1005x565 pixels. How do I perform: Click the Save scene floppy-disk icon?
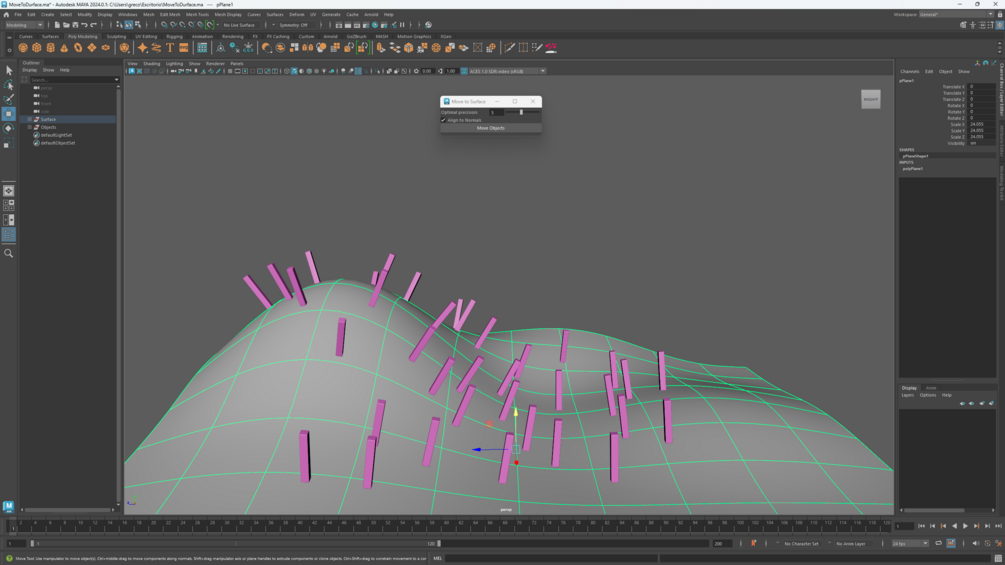click(x=75, y=25)
